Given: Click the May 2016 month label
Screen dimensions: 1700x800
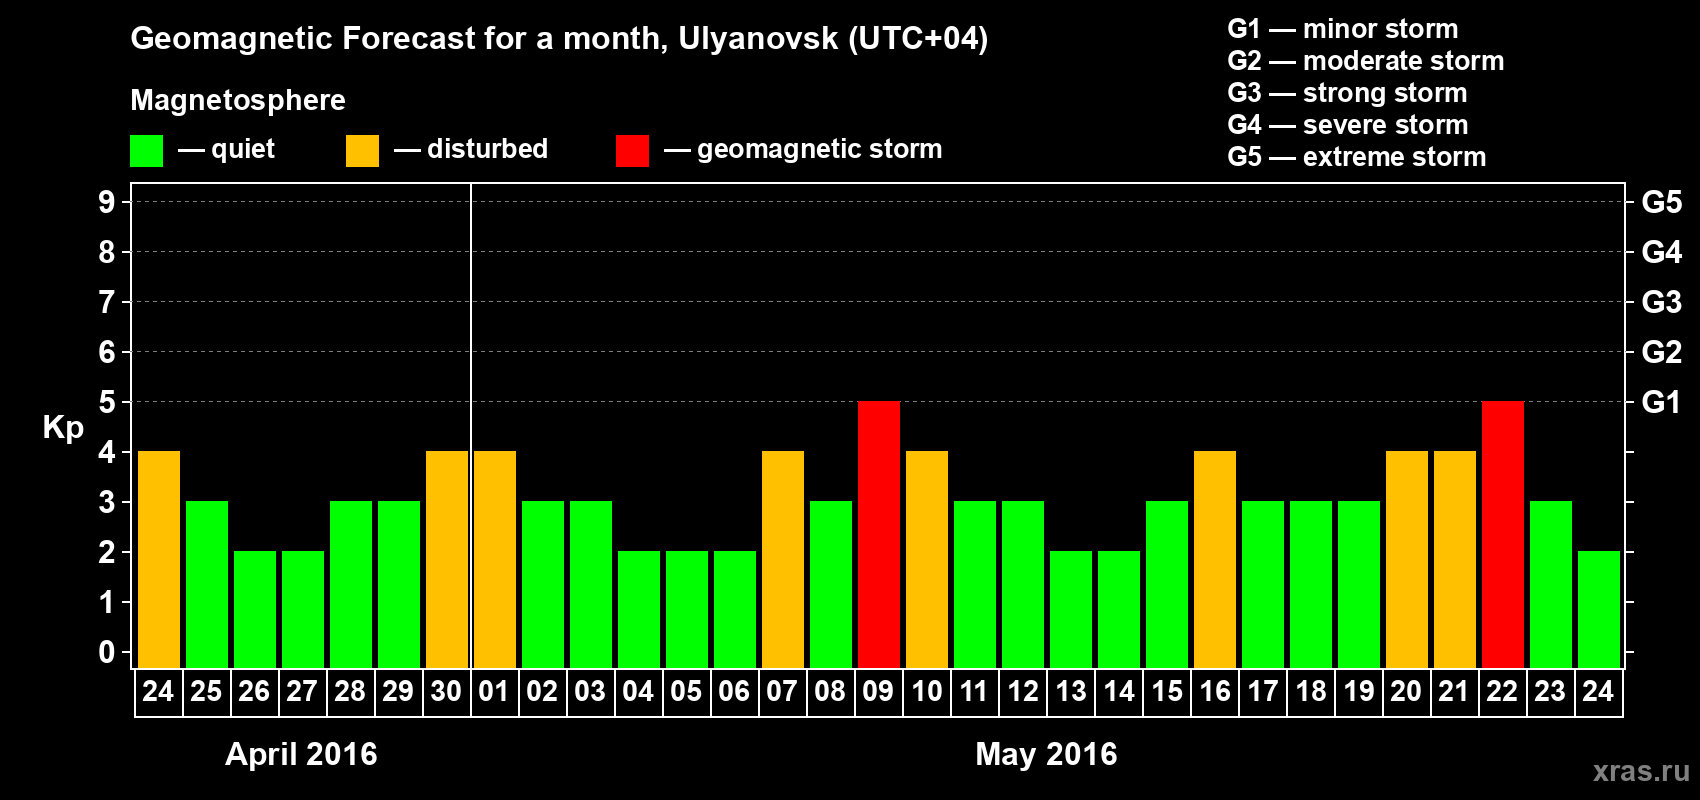Looking at the screenshot, I should (1046, 754).
